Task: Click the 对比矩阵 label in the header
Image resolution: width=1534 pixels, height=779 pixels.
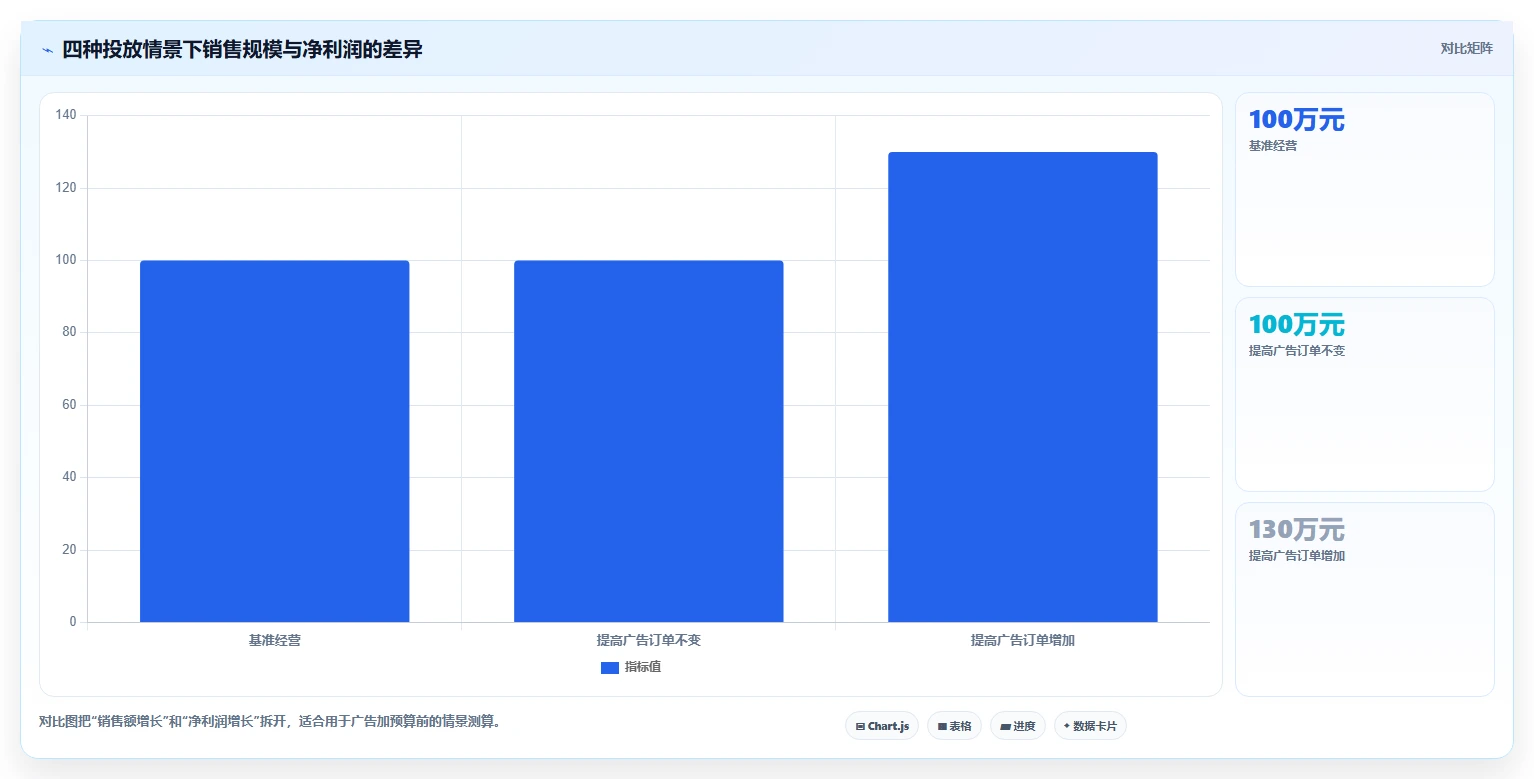Action: (x=1466, y=49)
